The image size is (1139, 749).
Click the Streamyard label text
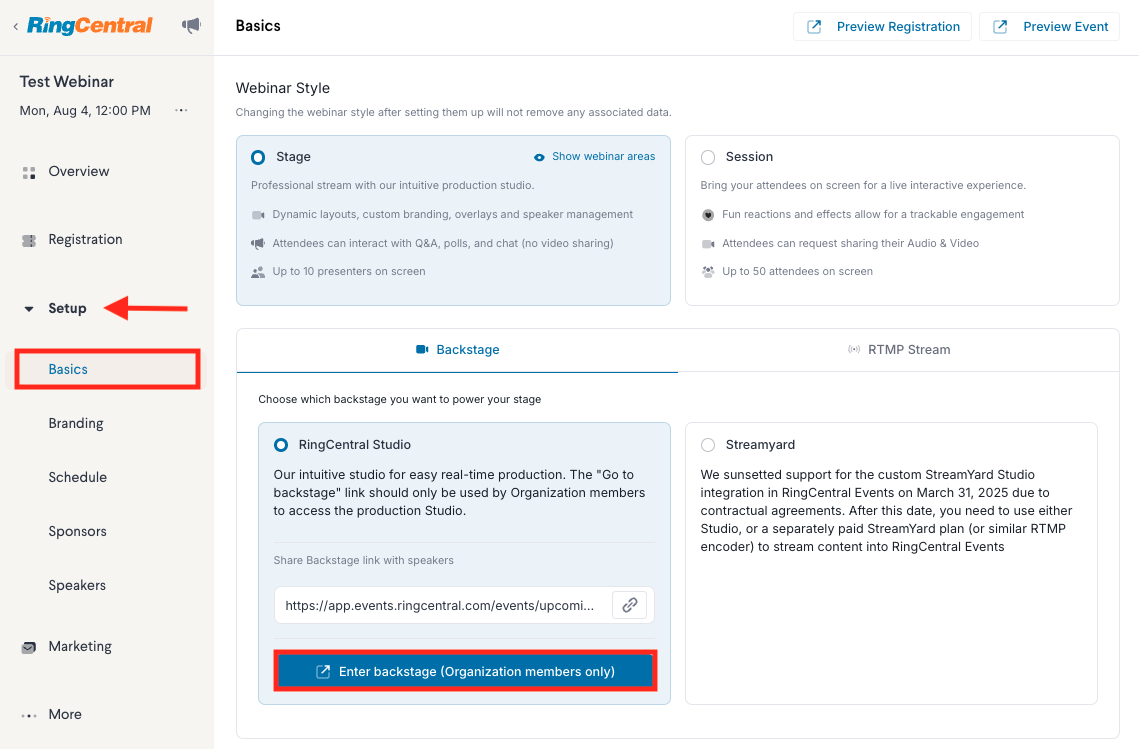tap(760, 445)
